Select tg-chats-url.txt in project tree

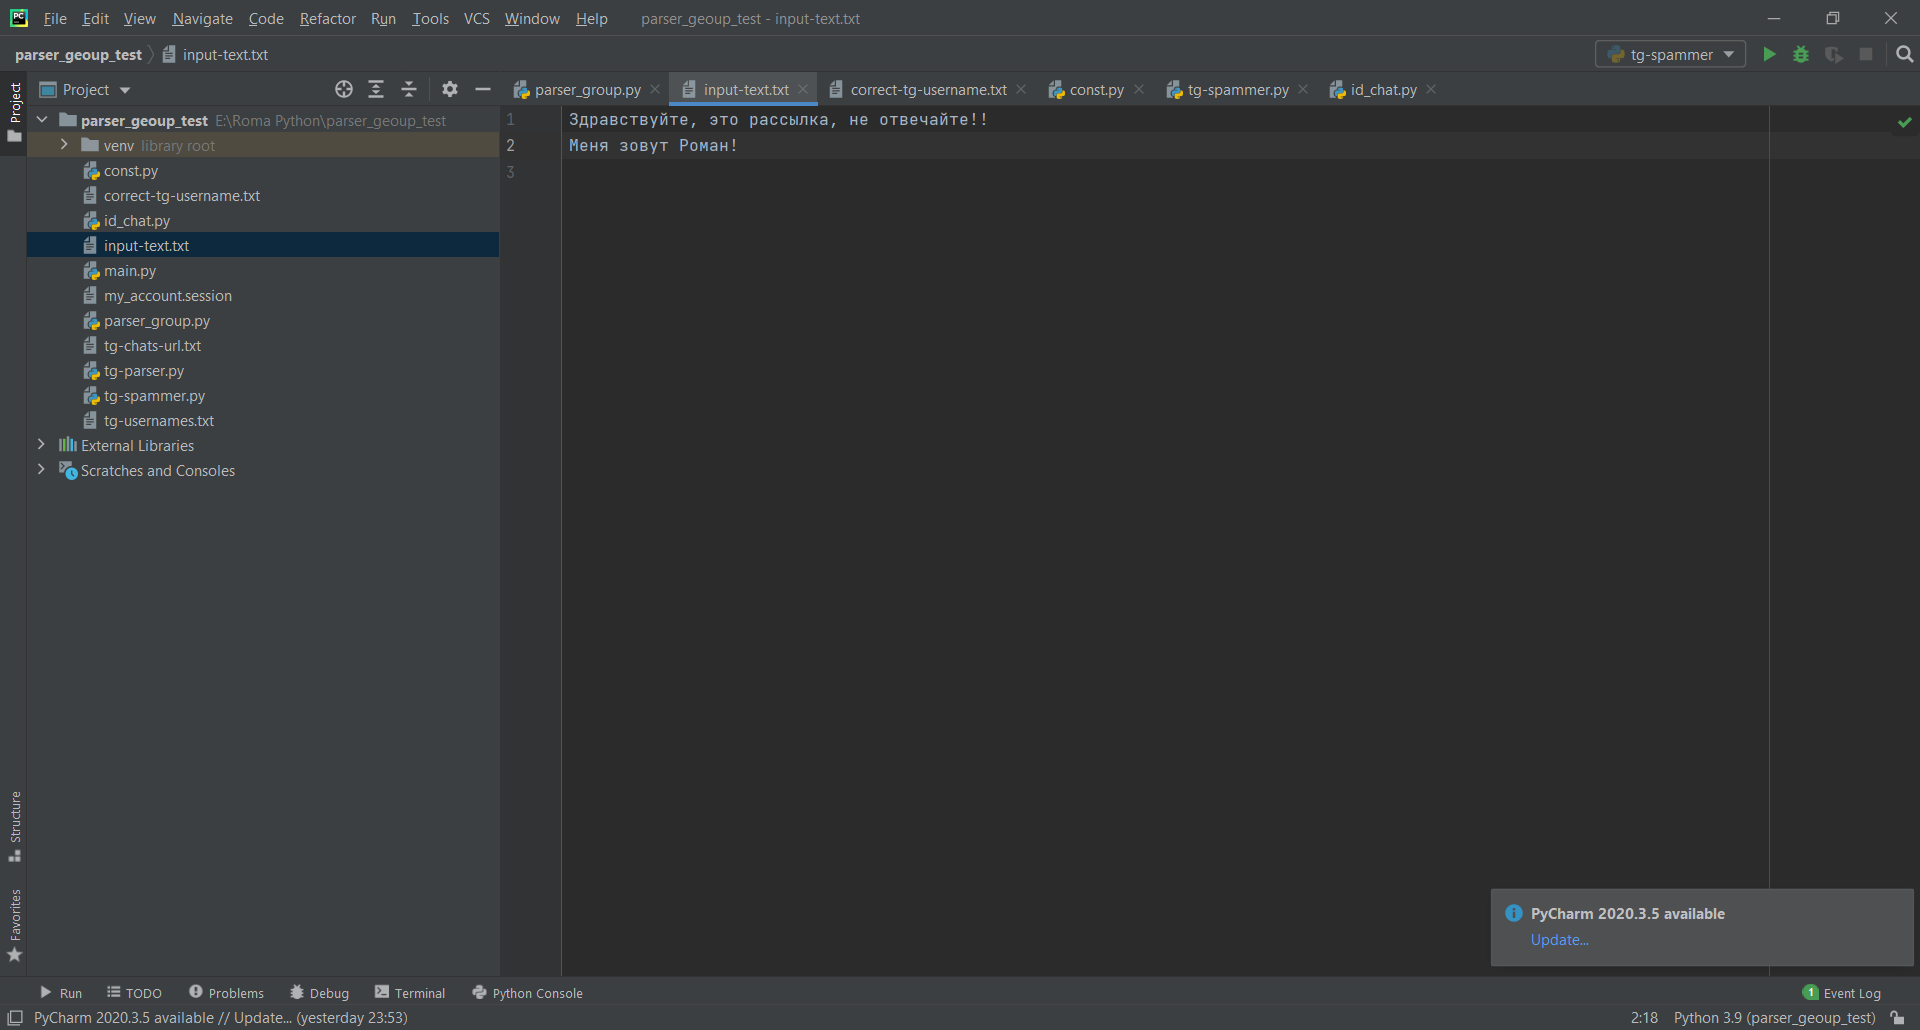coord(263,345)
